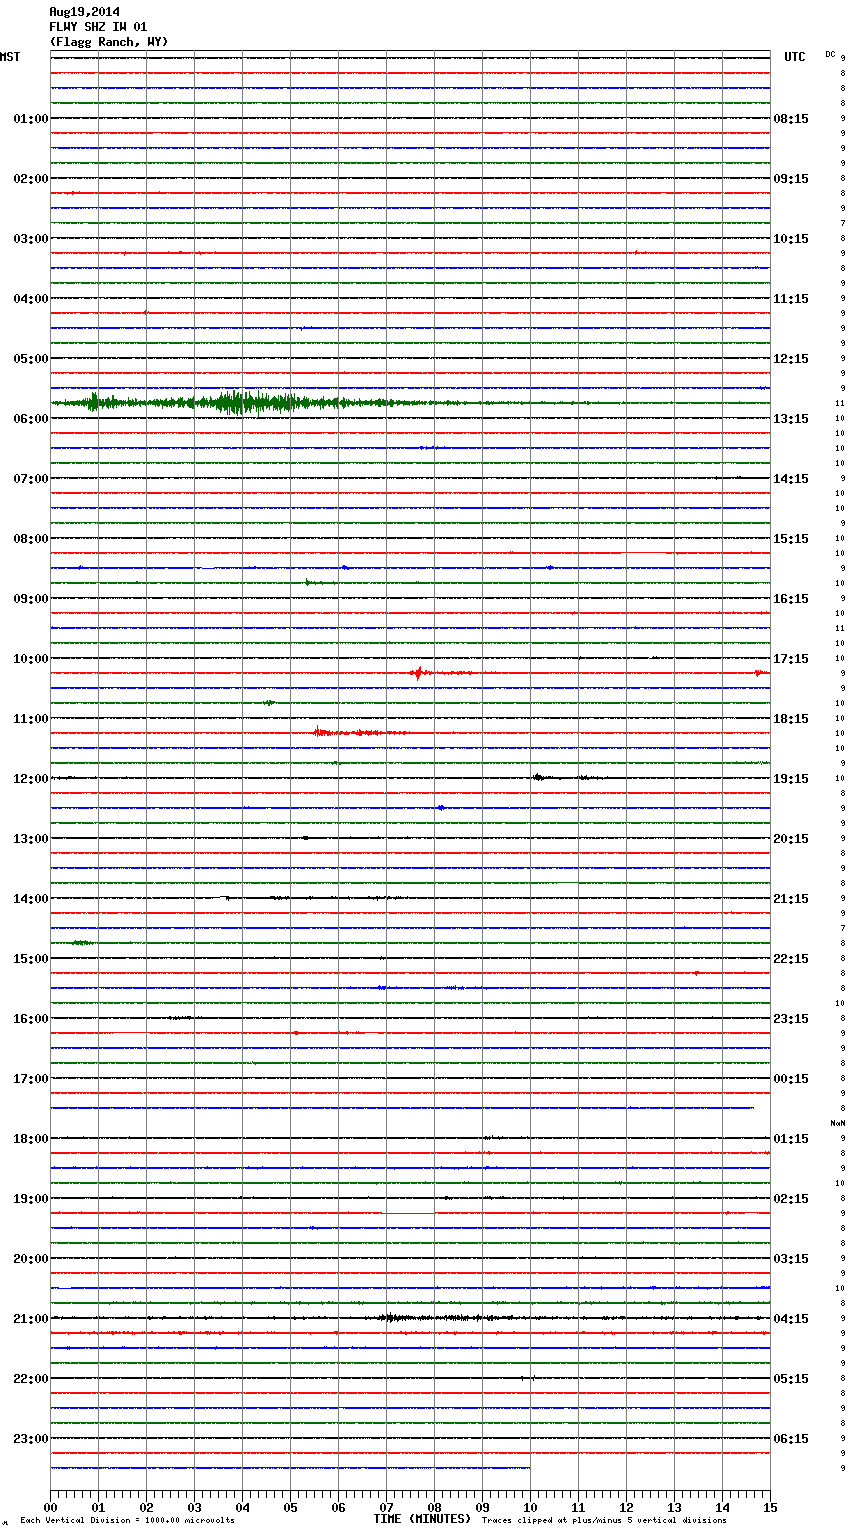This screenshot has width=850, height=1534.
Task: Click minute tick 14 on the bottom axis
Action: (722, 1507)
